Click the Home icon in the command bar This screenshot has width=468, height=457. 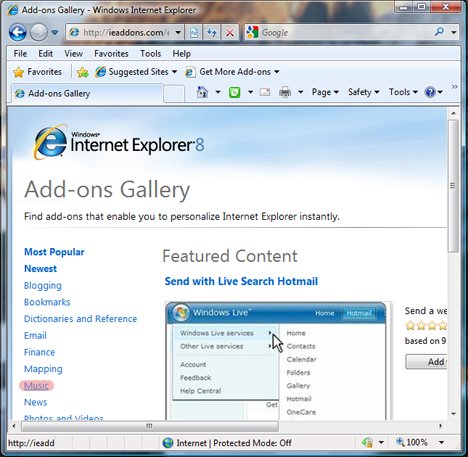pos(202,92)
